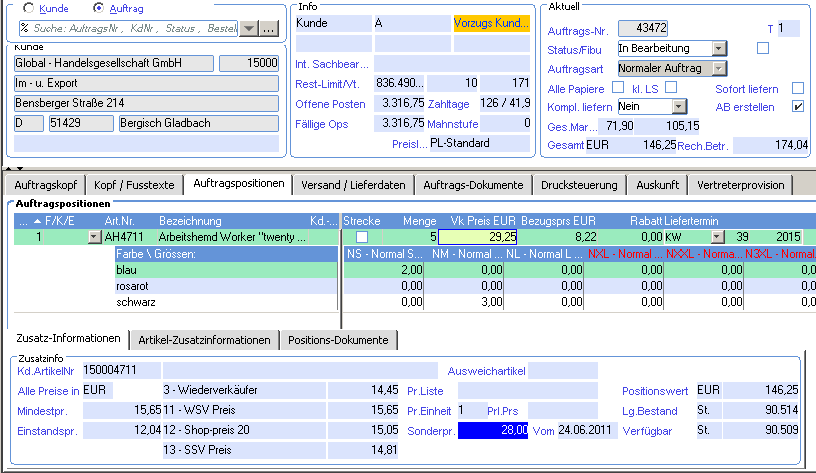Expand the Kompl. liefern Nein dropdown
Screen dimensions: 816x473
(x=679, y=107)
